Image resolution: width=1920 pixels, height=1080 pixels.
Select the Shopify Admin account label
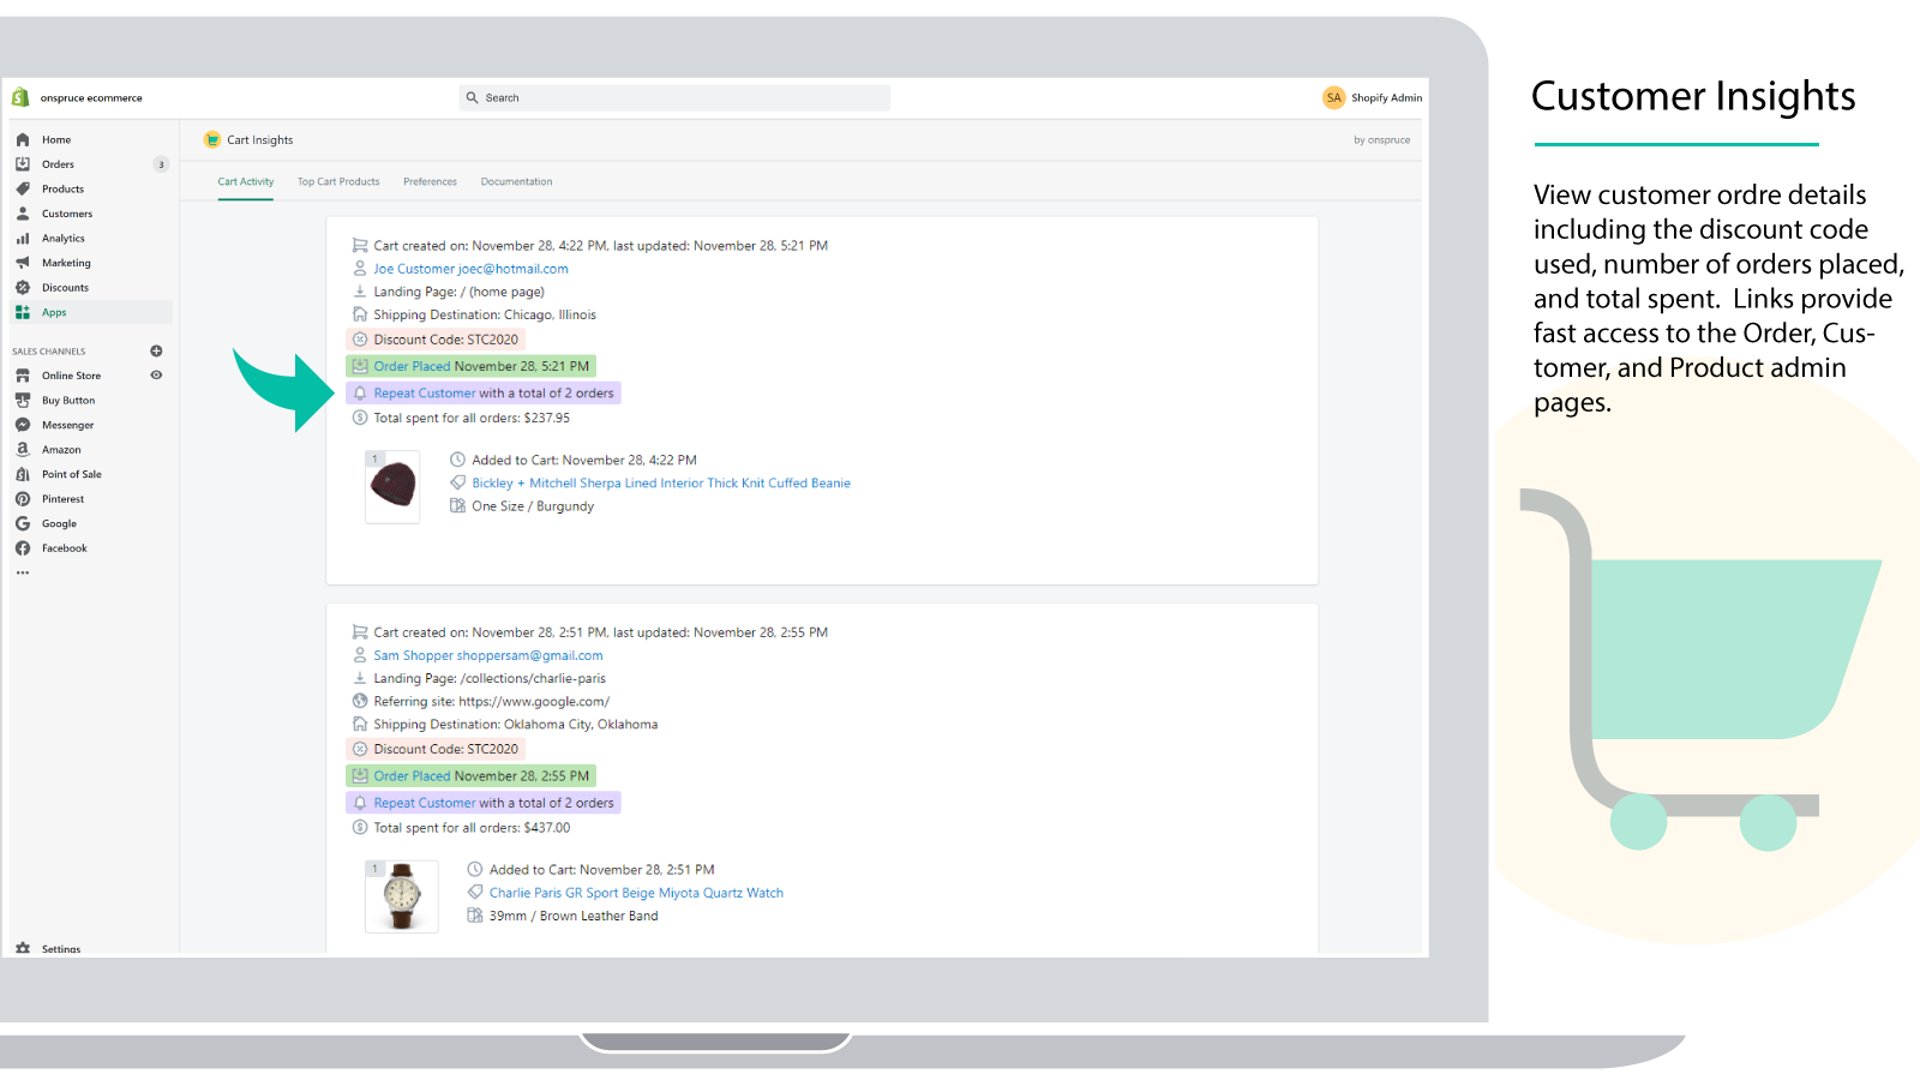(x=1386, y=98)
